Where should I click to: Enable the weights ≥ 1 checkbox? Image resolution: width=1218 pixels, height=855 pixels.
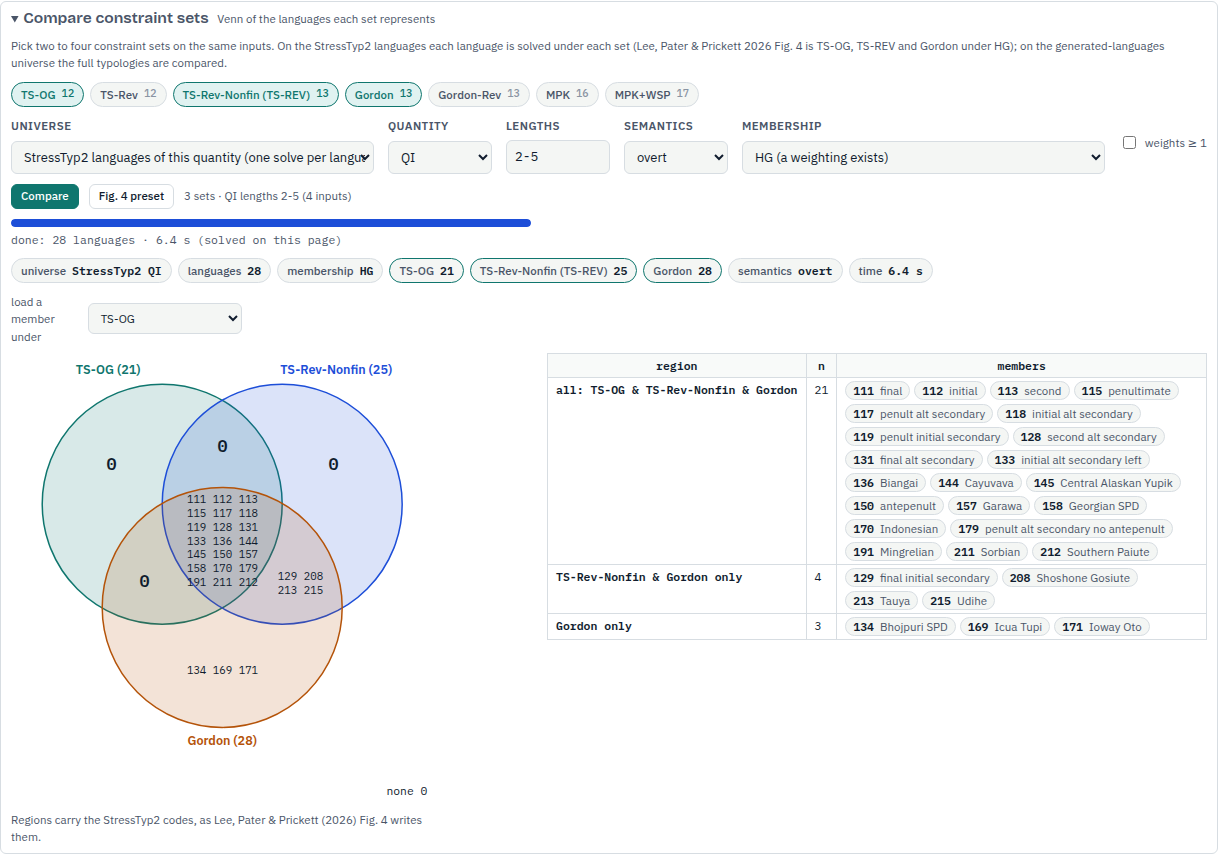(x=1130, y=143)
